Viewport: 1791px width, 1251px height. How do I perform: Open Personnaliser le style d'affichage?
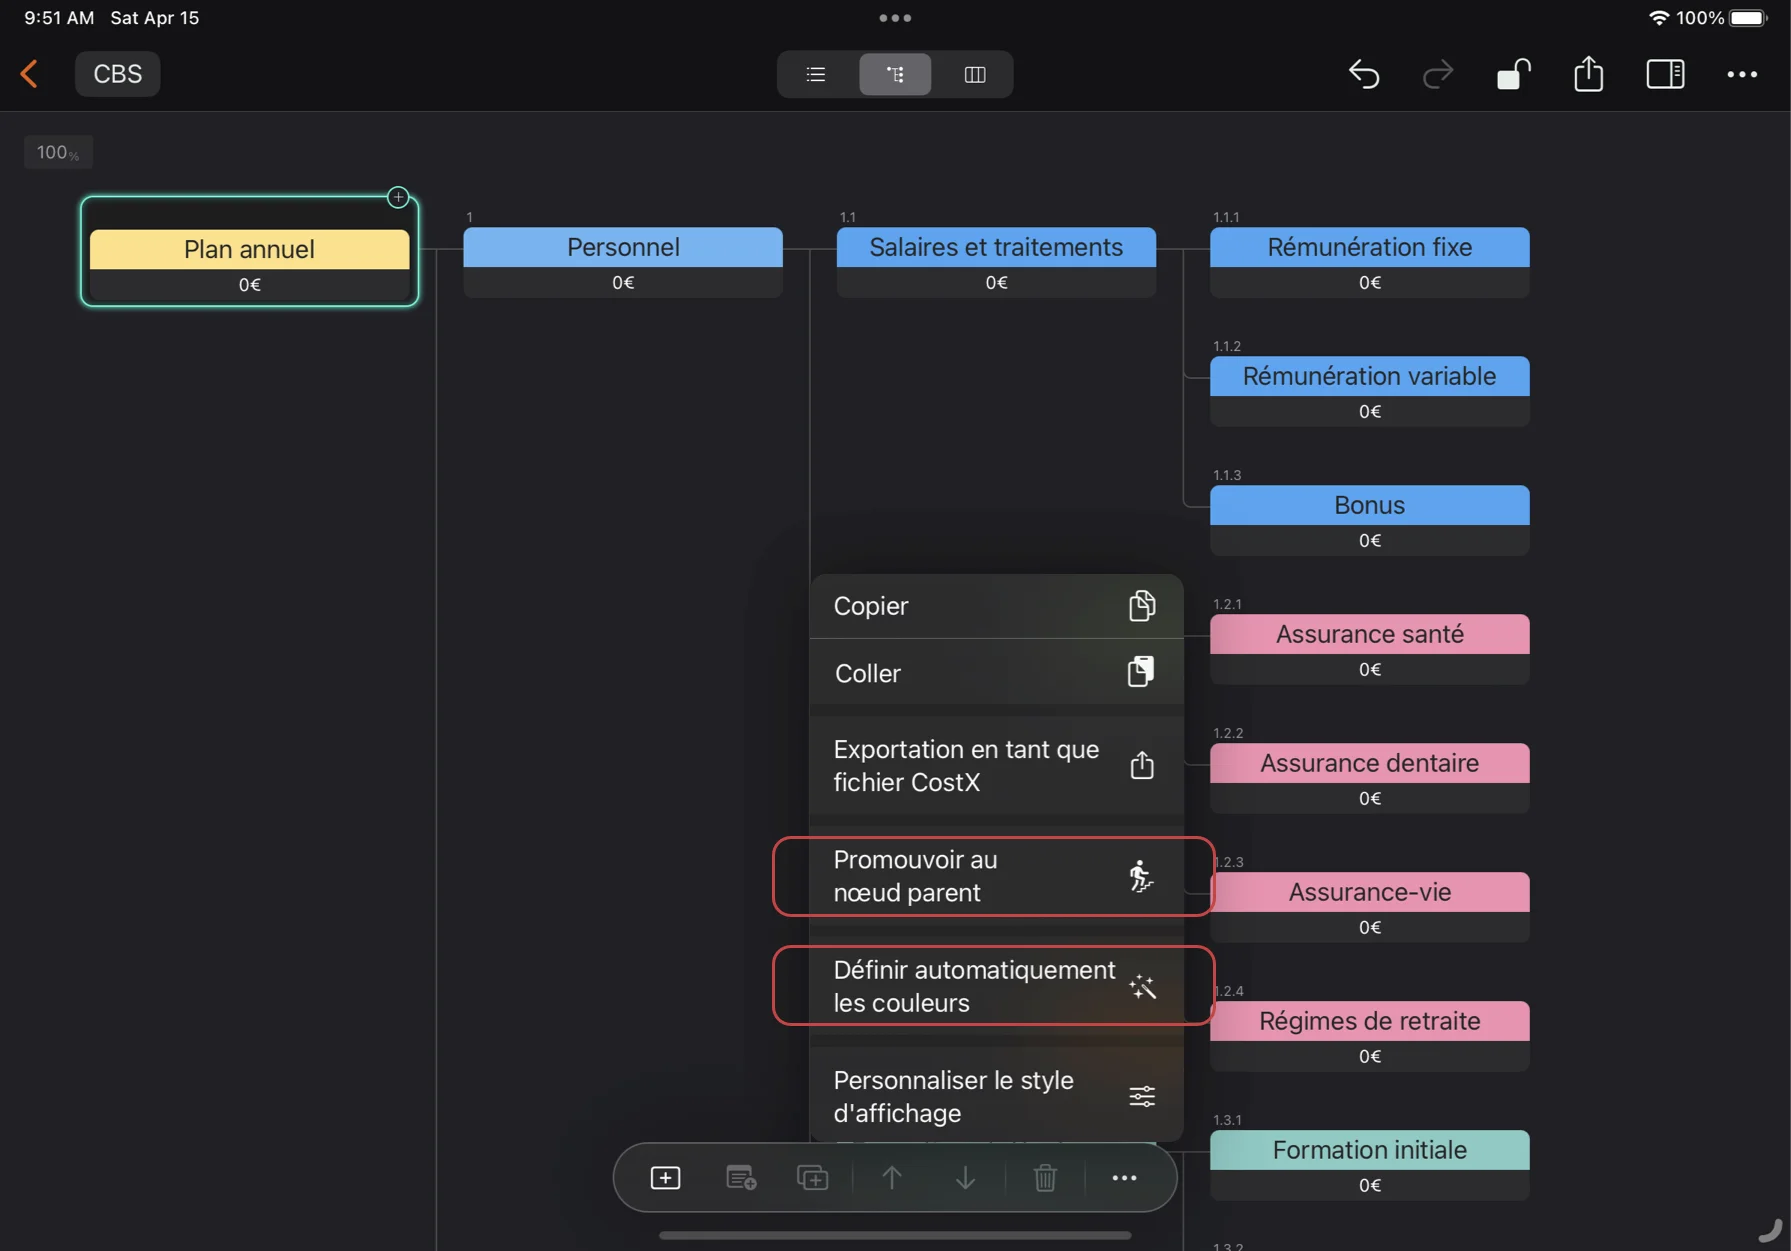(995, 1096)
